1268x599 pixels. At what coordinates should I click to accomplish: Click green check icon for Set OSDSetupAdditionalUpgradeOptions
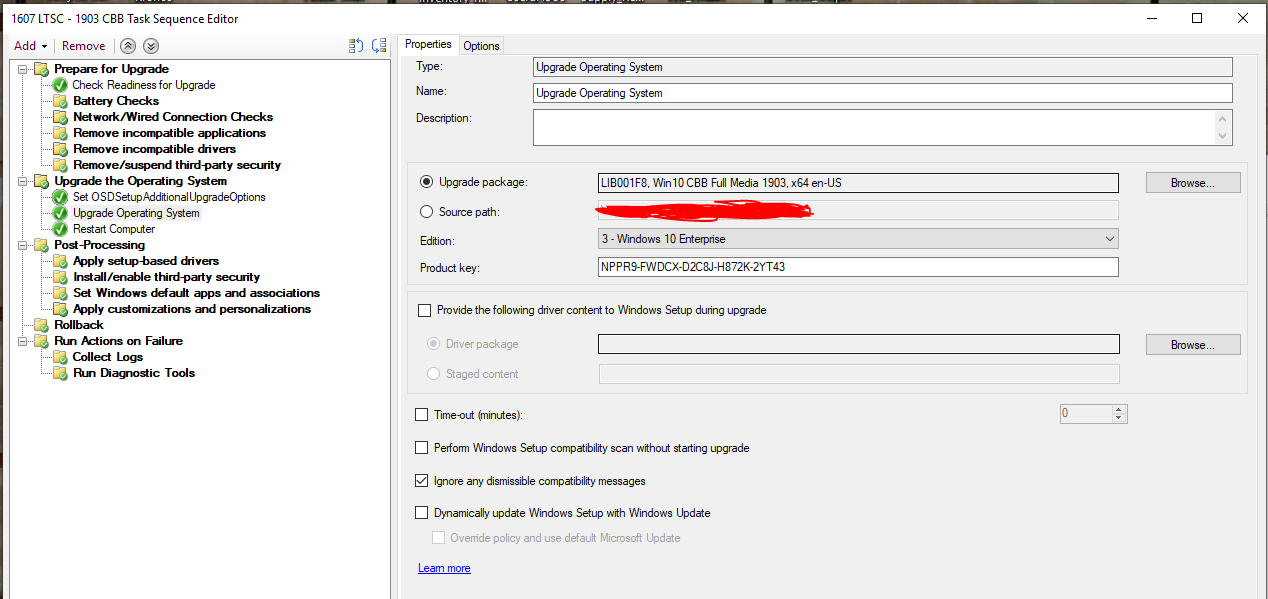[60, 197]
